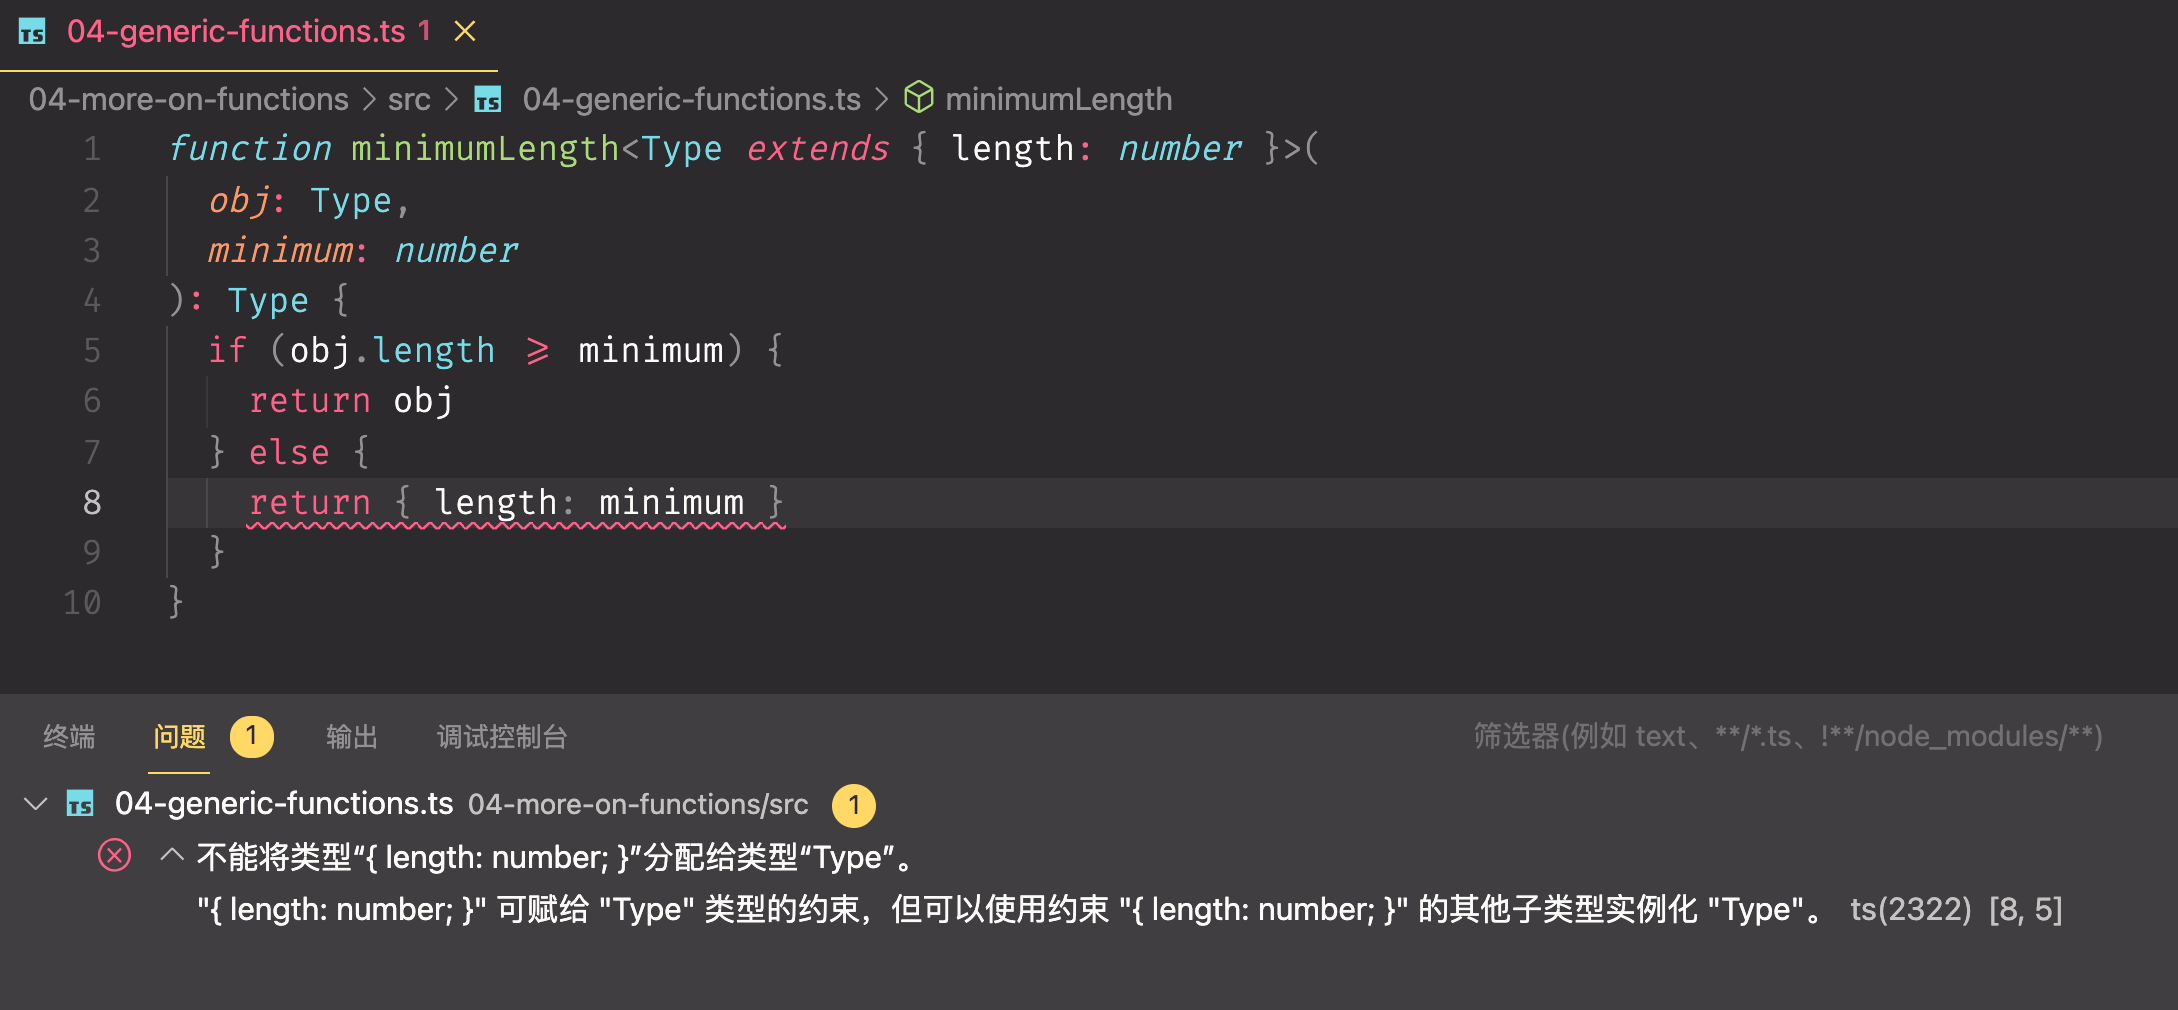The height and width of the screenshot is (1010, 2178).
Task: Click the red error icon on the problem
Action: (115, 856)
